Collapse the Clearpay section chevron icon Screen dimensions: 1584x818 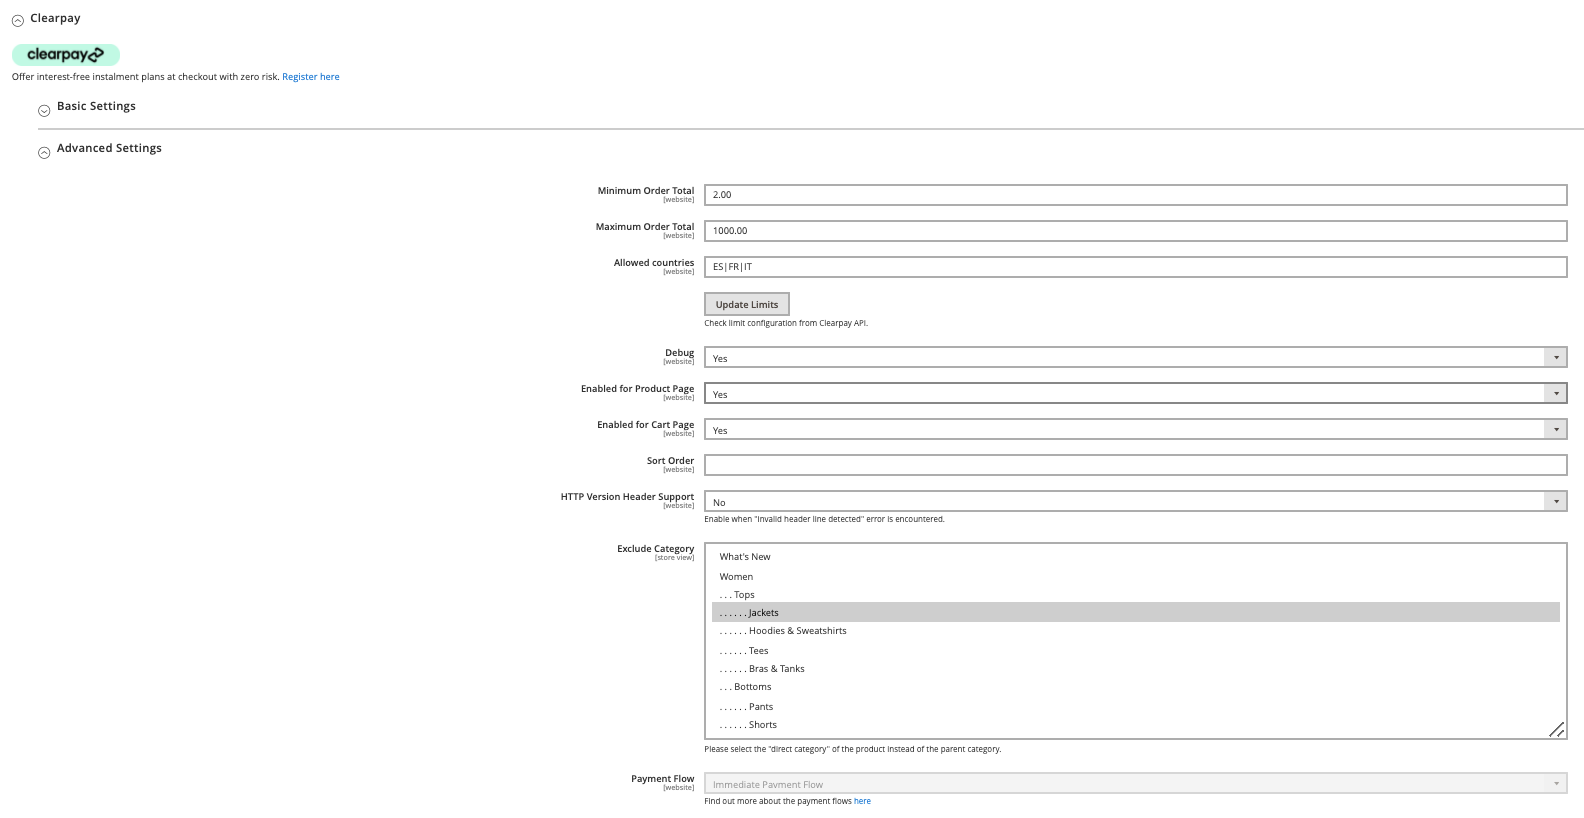click(17, 20)
